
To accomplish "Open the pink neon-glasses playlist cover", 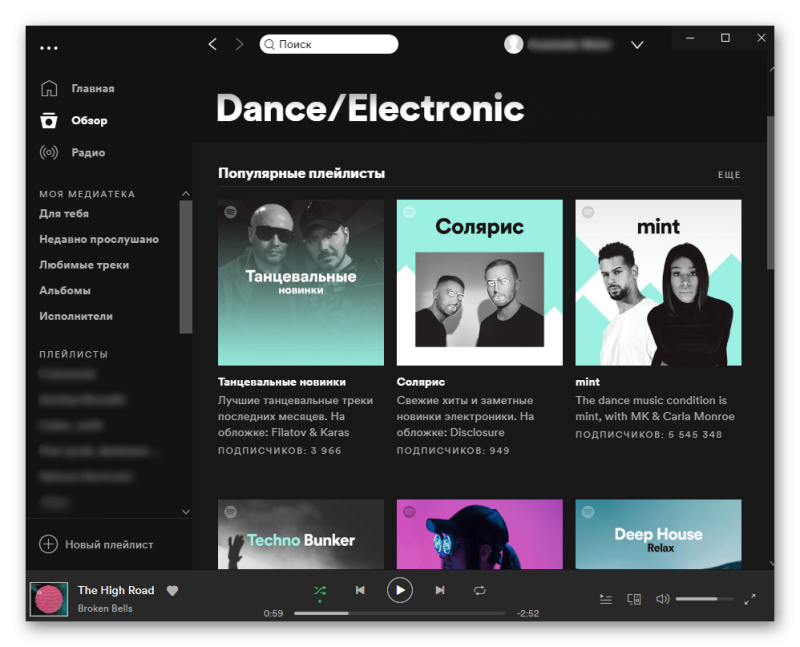I will coord(480,534).
